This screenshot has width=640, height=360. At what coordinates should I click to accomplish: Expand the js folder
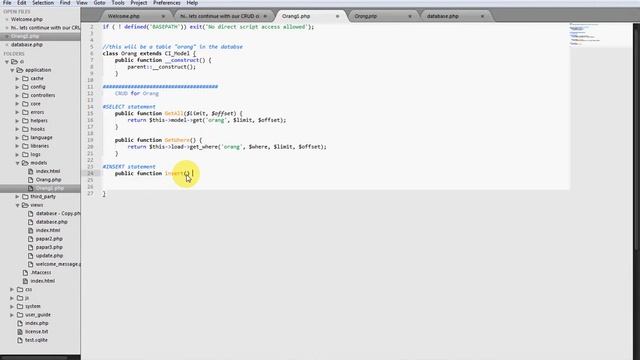coord(12,298)
